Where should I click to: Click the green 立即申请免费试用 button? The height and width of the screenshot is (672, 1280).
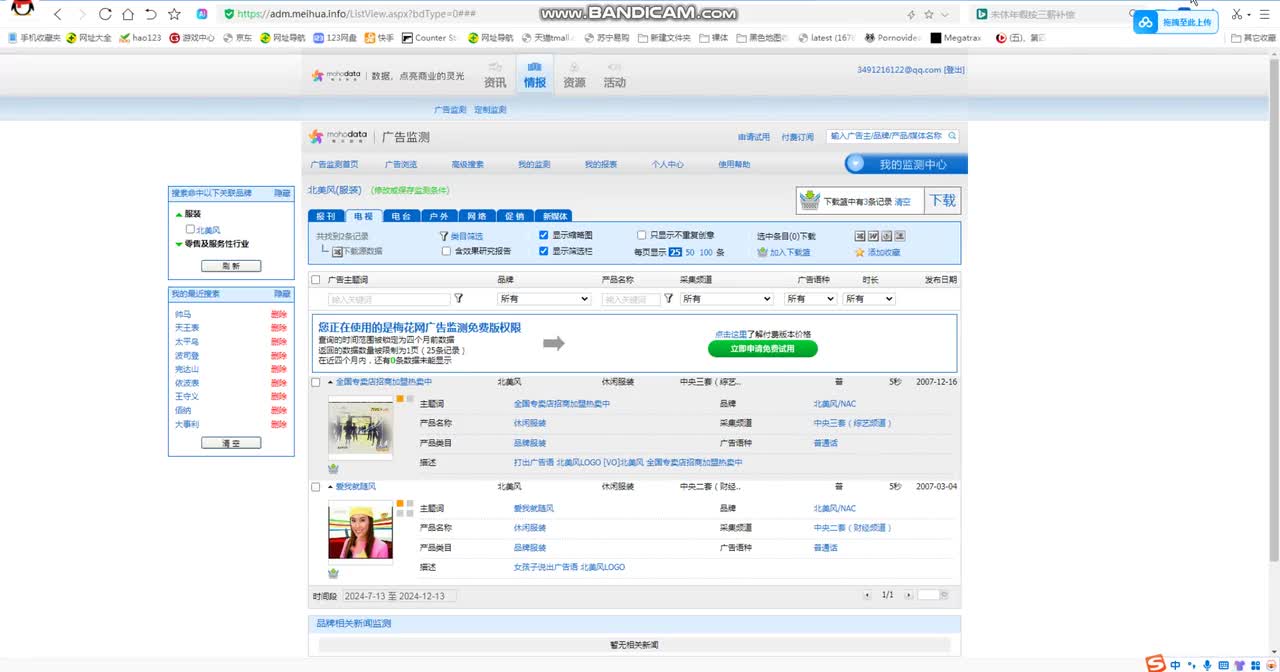pos(763,349)
